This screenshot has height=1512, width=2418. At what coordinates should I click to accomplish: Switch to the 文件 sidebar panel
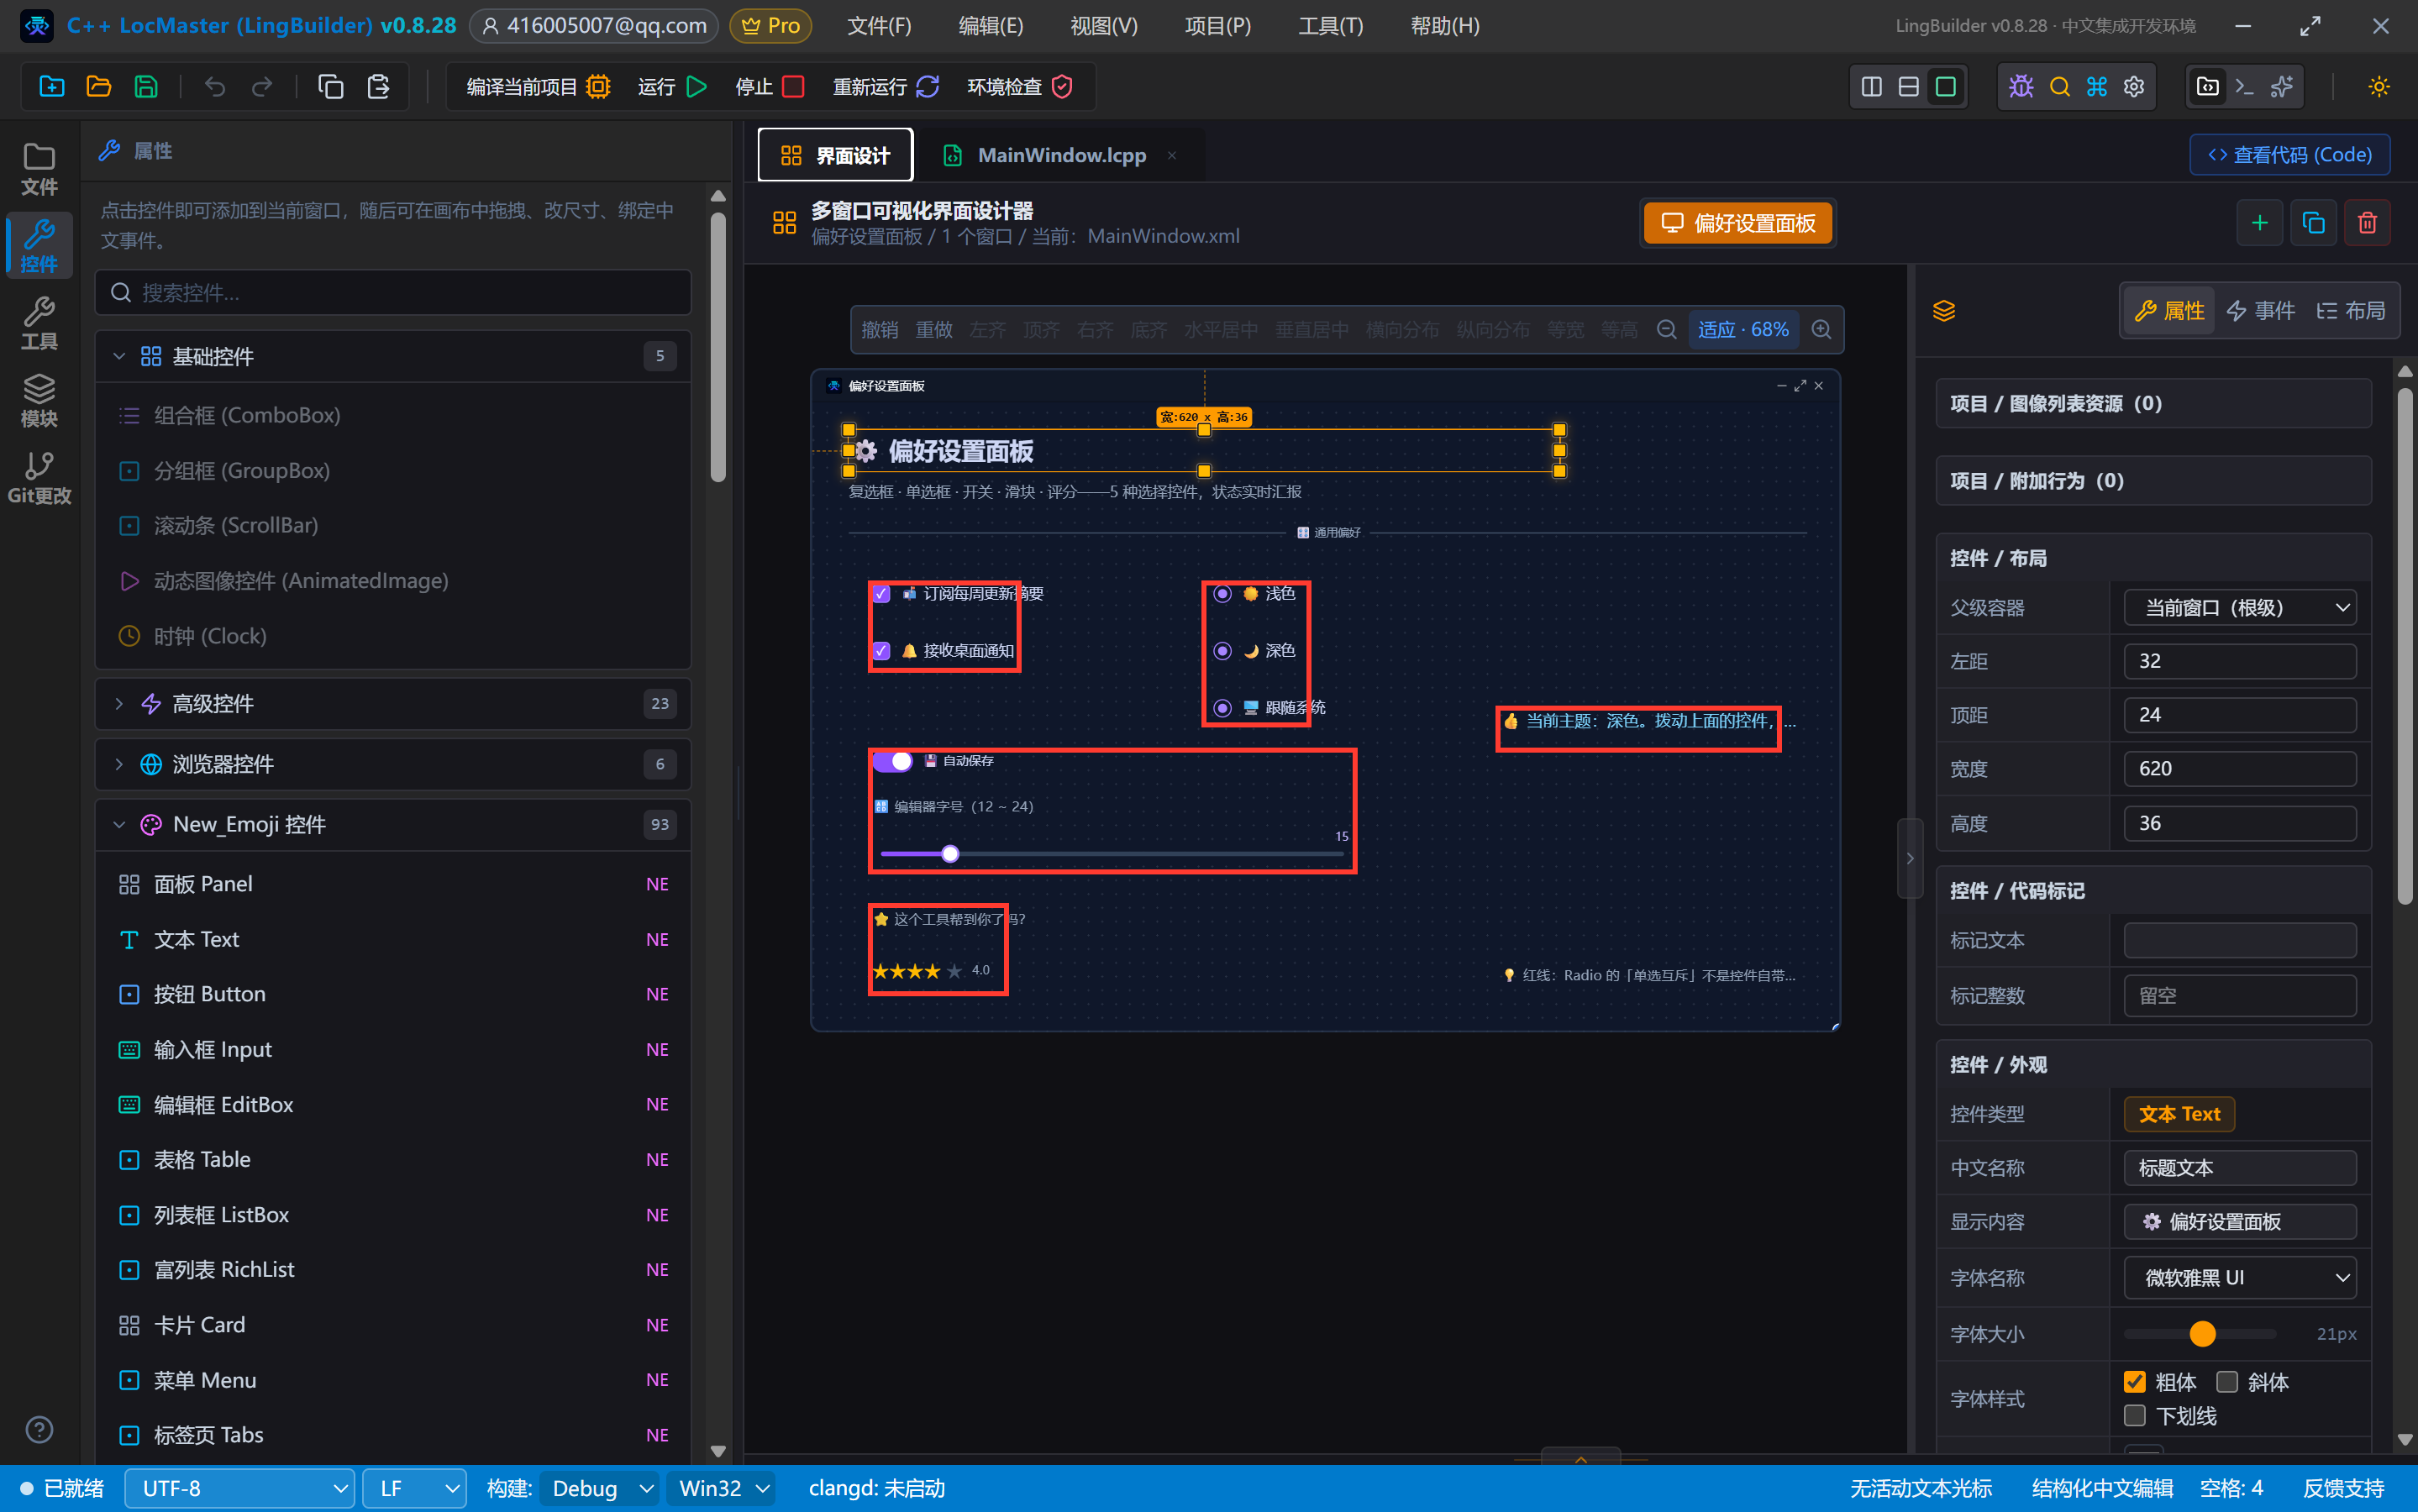(x=39, y=169)
